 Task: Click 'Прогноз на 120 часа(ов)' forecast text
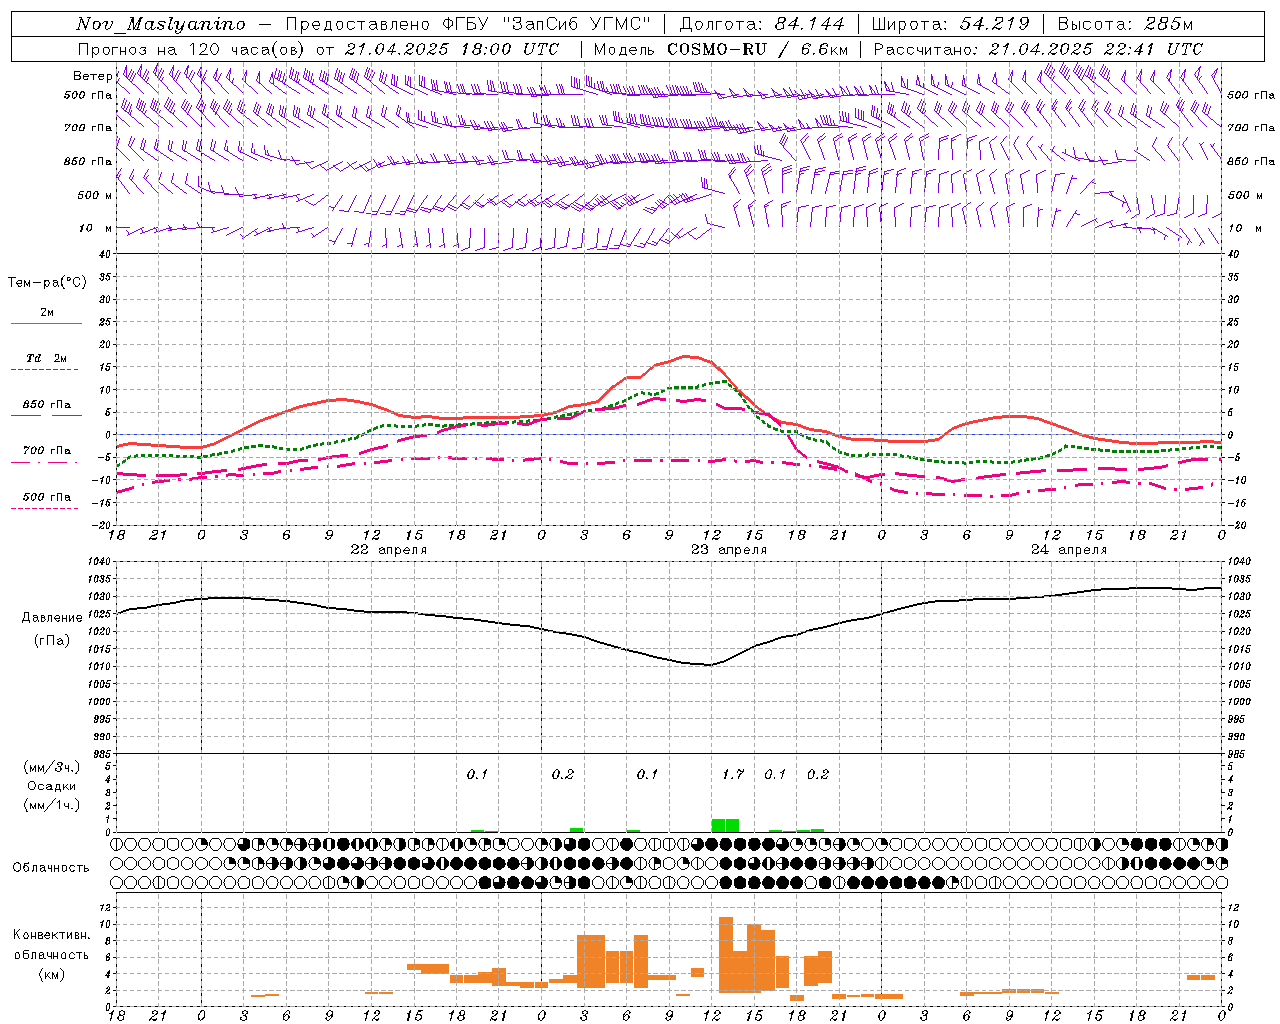tap(192, 49)
